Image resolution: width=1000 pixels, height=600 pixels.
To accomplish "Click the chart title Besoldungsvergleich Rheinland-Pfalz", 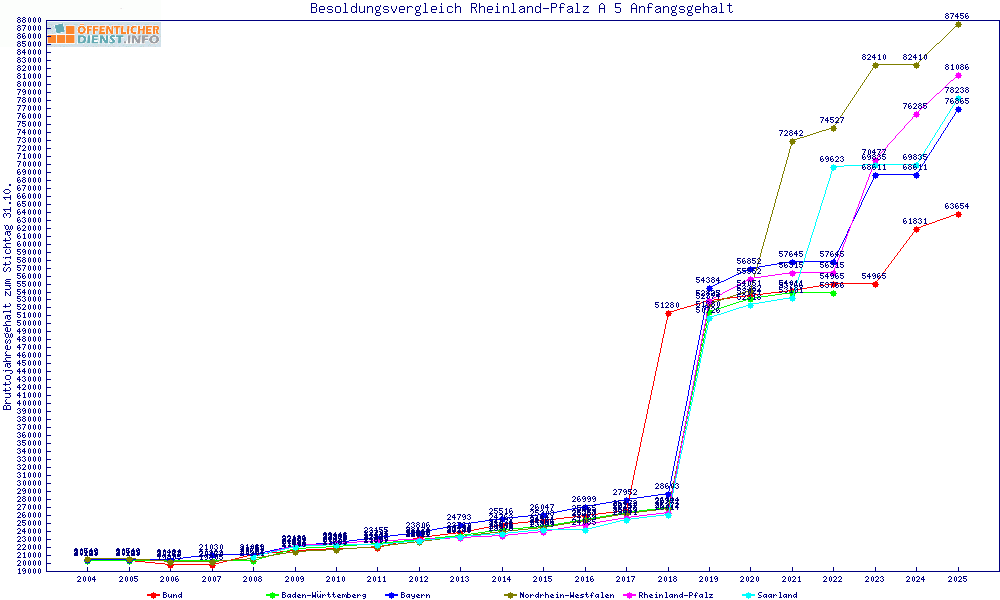I will coord(521,9).
